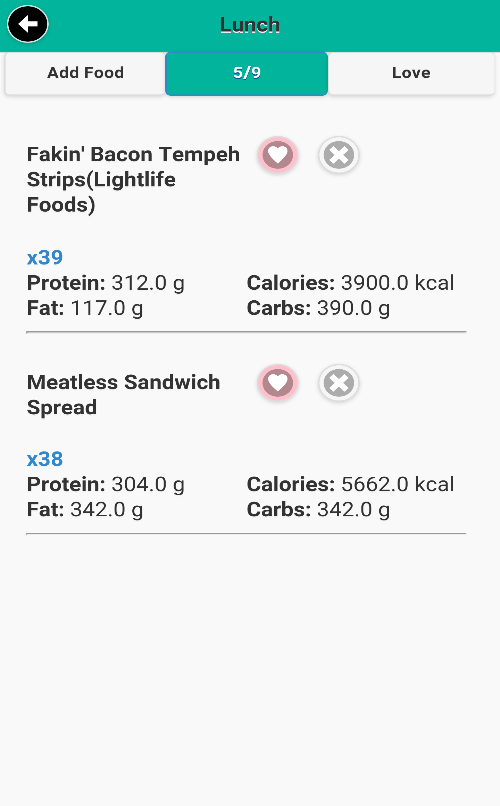Image resolution: width=500 pixels, height=806 pixels.
Task: Go back using the arrow icon
Action: pyautogui.click(x=27, y=24)
